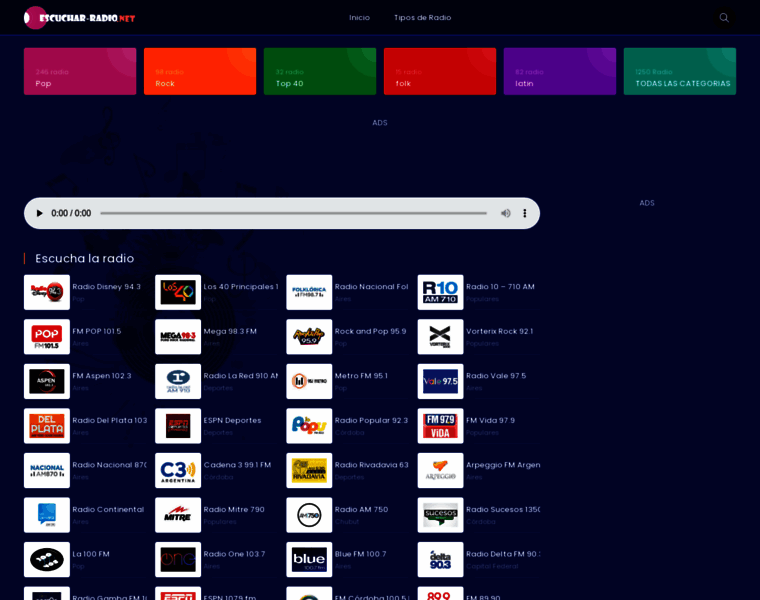Click the Sucesos radio logo

[441, 515]
